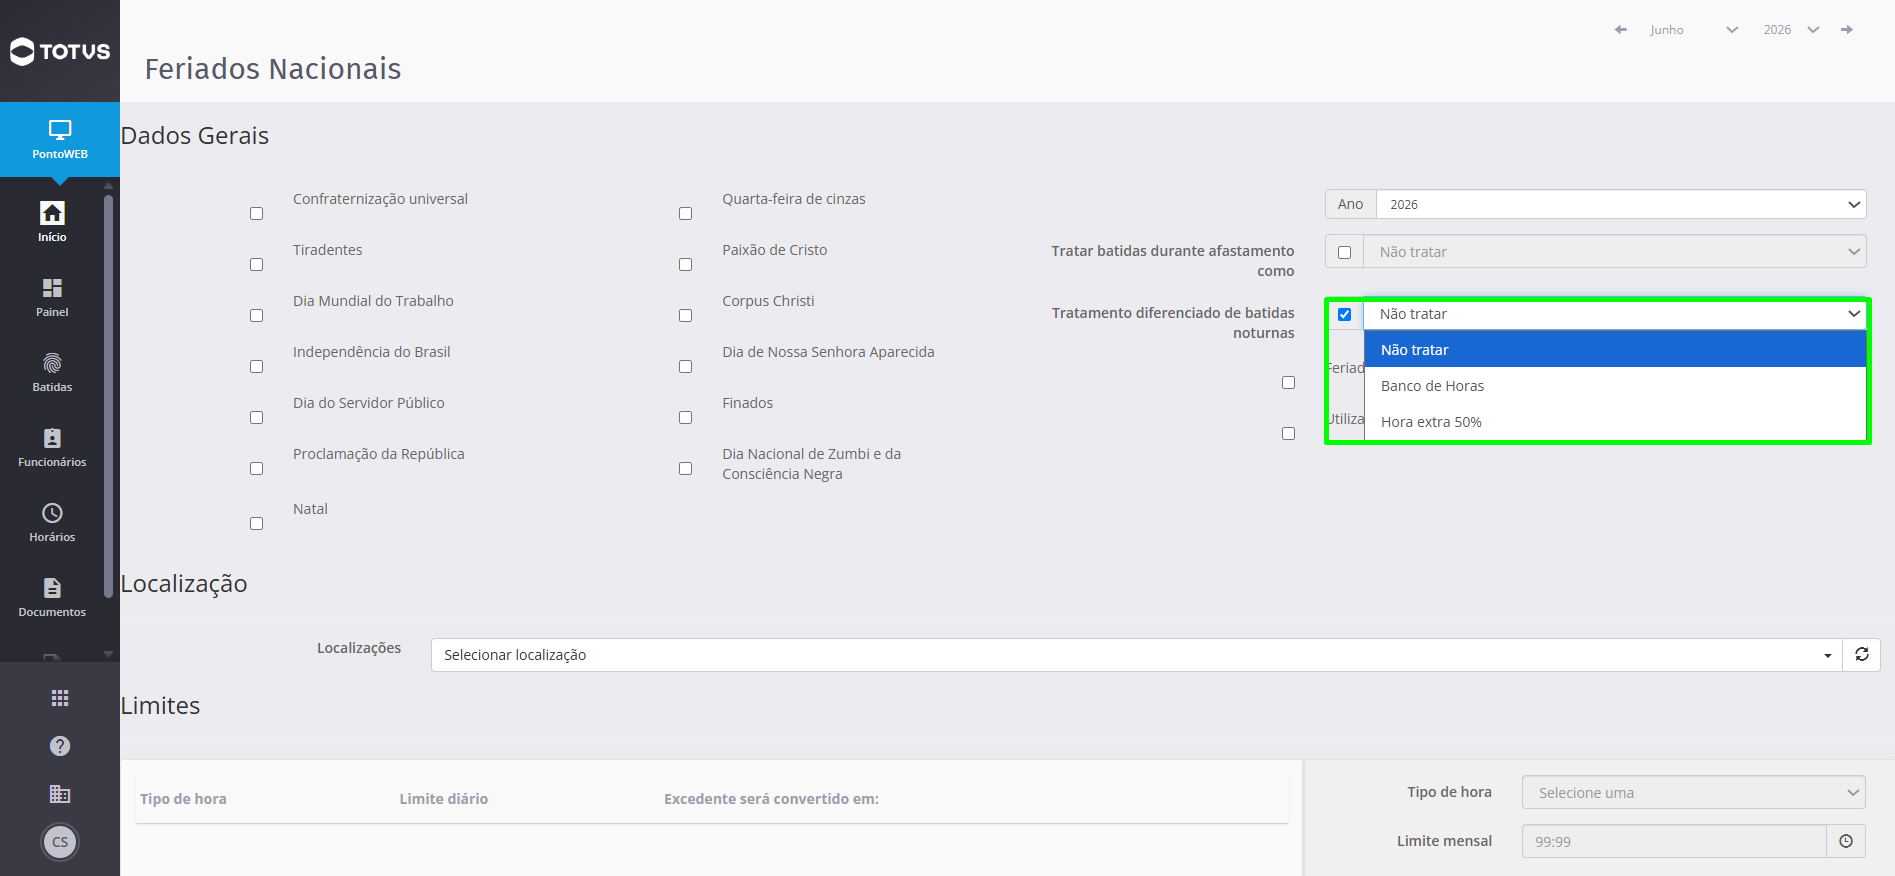Click the Tipo de hora column header
This screenshot has width=1895, height=876.
[183, 799]
